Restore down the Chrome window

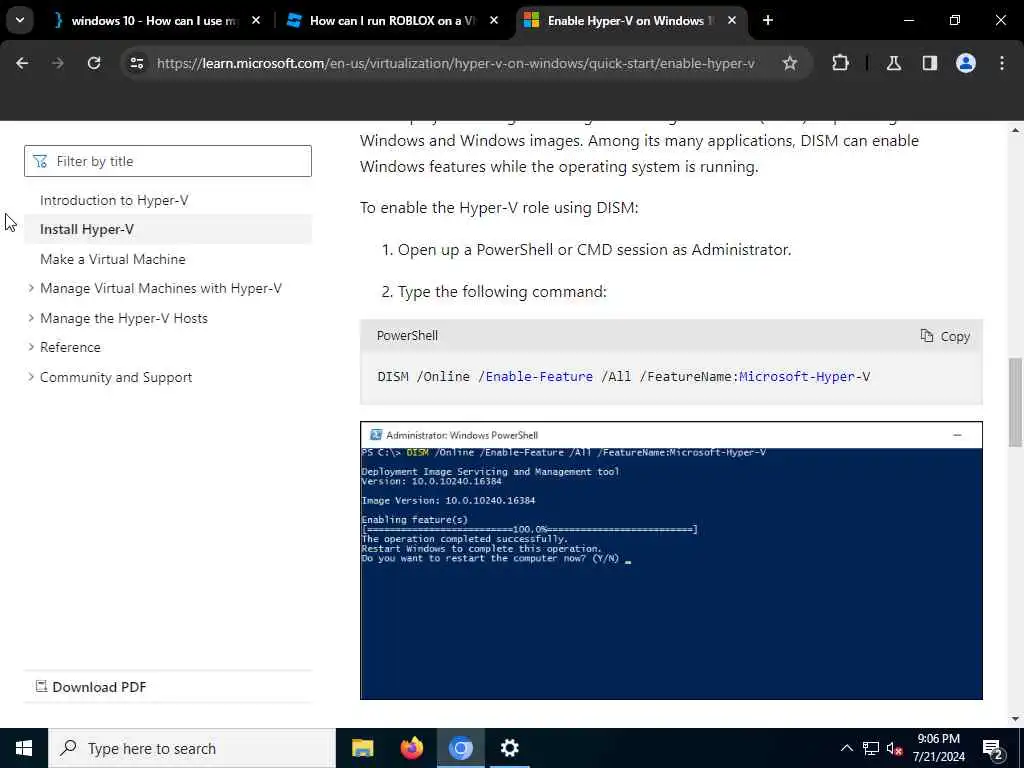955,20
